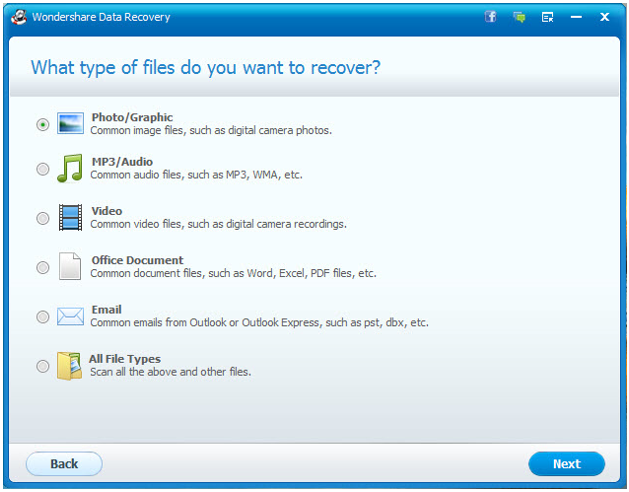Click the blank page Office Document icon
This screenshot has height=492, width=629.
pyautogui.click(x=70, y=266)
